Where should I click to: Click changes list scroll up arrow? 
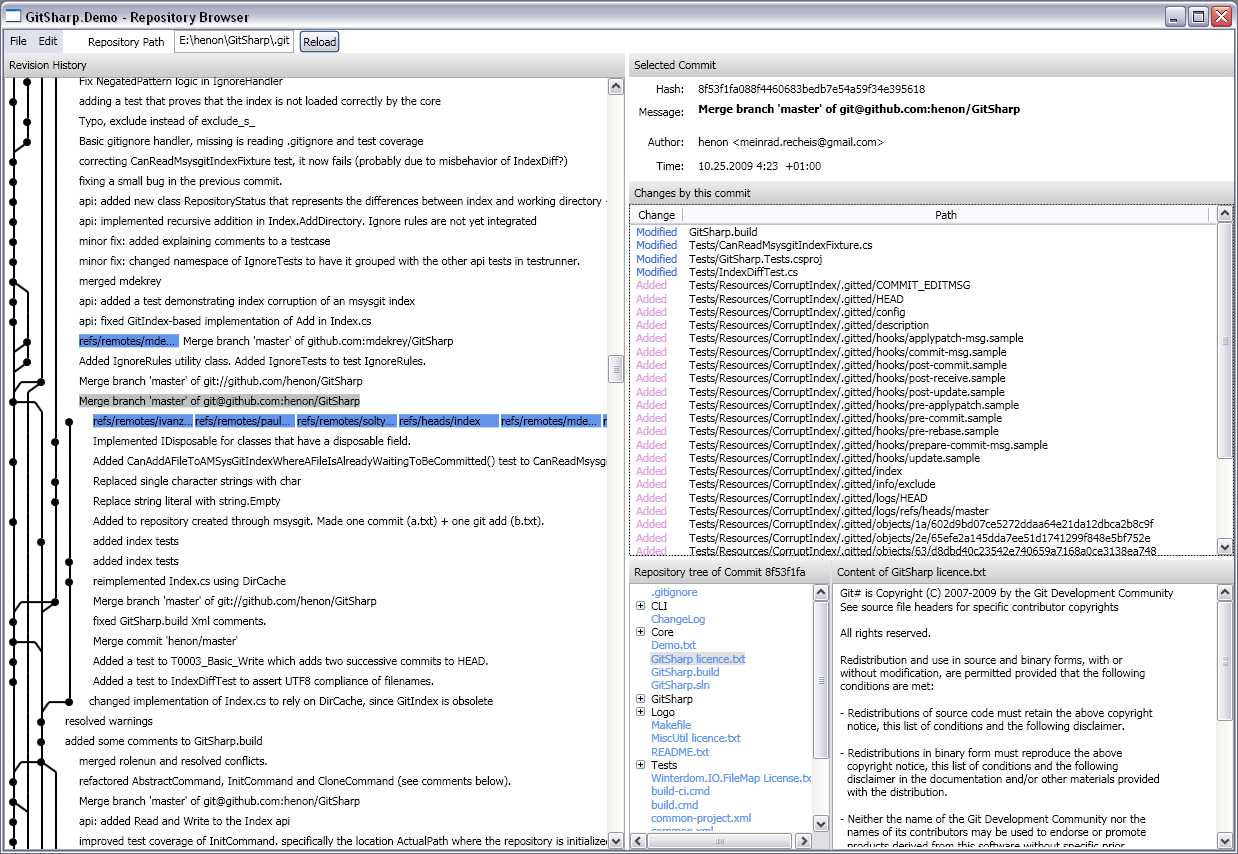pyautogui.click(x=1225, y=214)
